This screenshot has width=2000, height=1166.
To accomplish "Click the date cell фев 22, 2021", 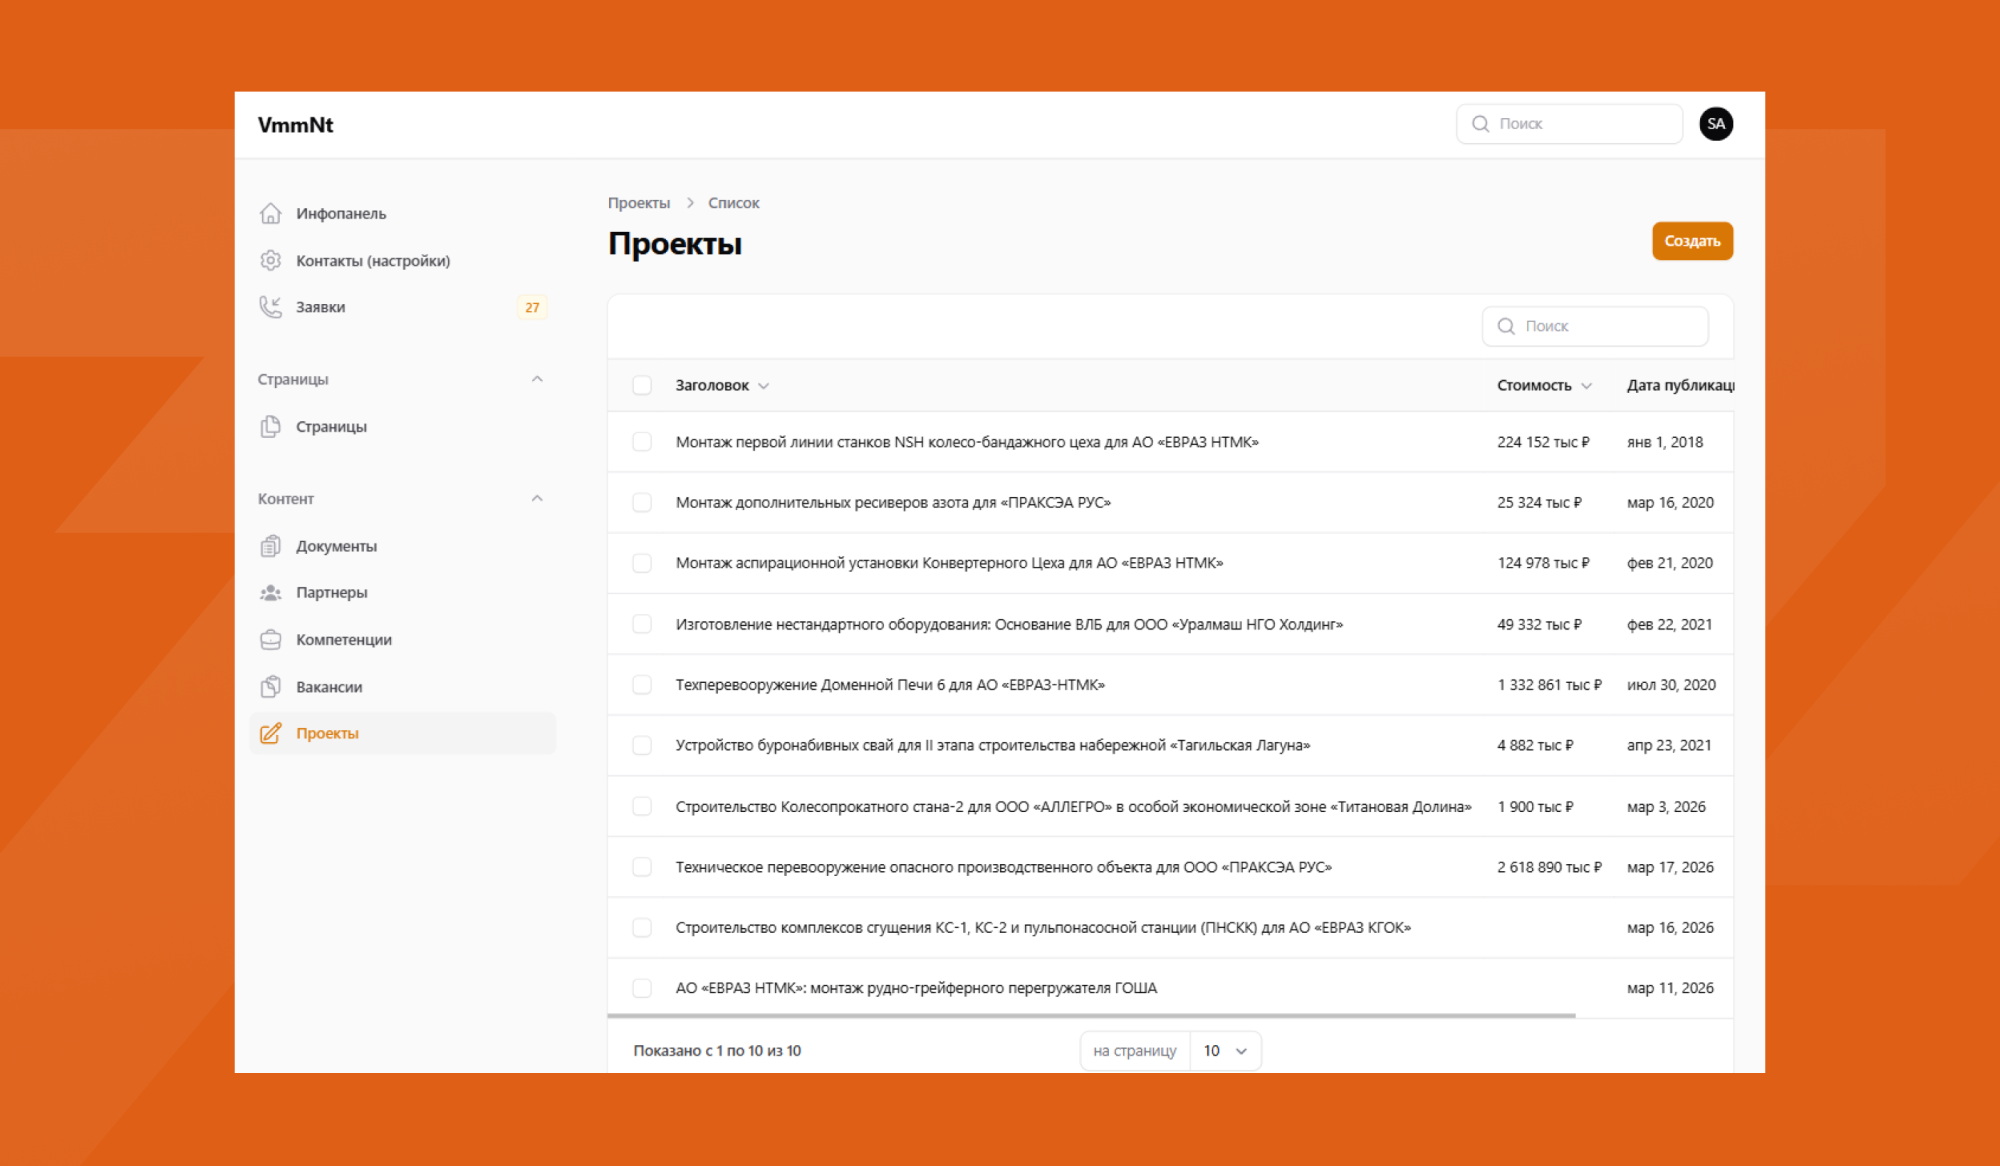I will pyautogui.click(x=1669, y=624).
